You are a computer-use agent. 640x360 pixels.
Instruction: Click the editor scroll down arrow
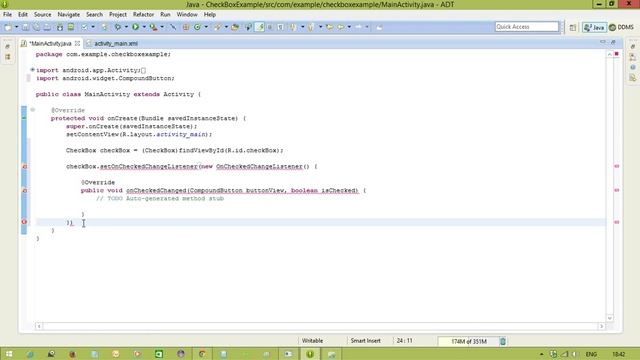(x=609, y=318)
